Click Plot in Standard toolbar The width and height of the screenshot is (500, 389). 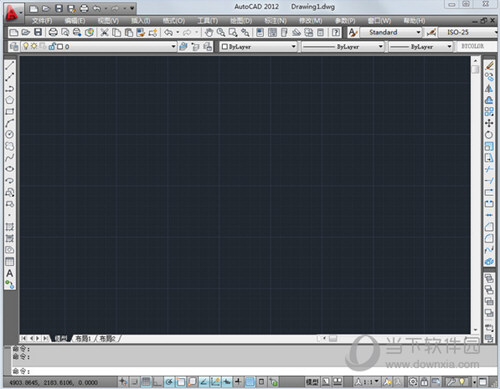pyautogui.click(x=53, y=32)
